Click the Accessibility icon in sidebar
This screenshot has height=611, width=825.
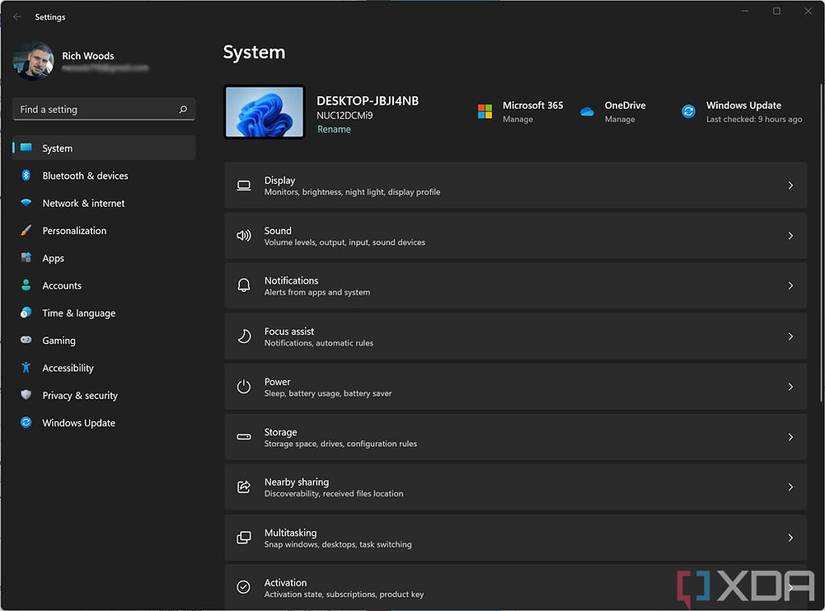click(26, 368)
